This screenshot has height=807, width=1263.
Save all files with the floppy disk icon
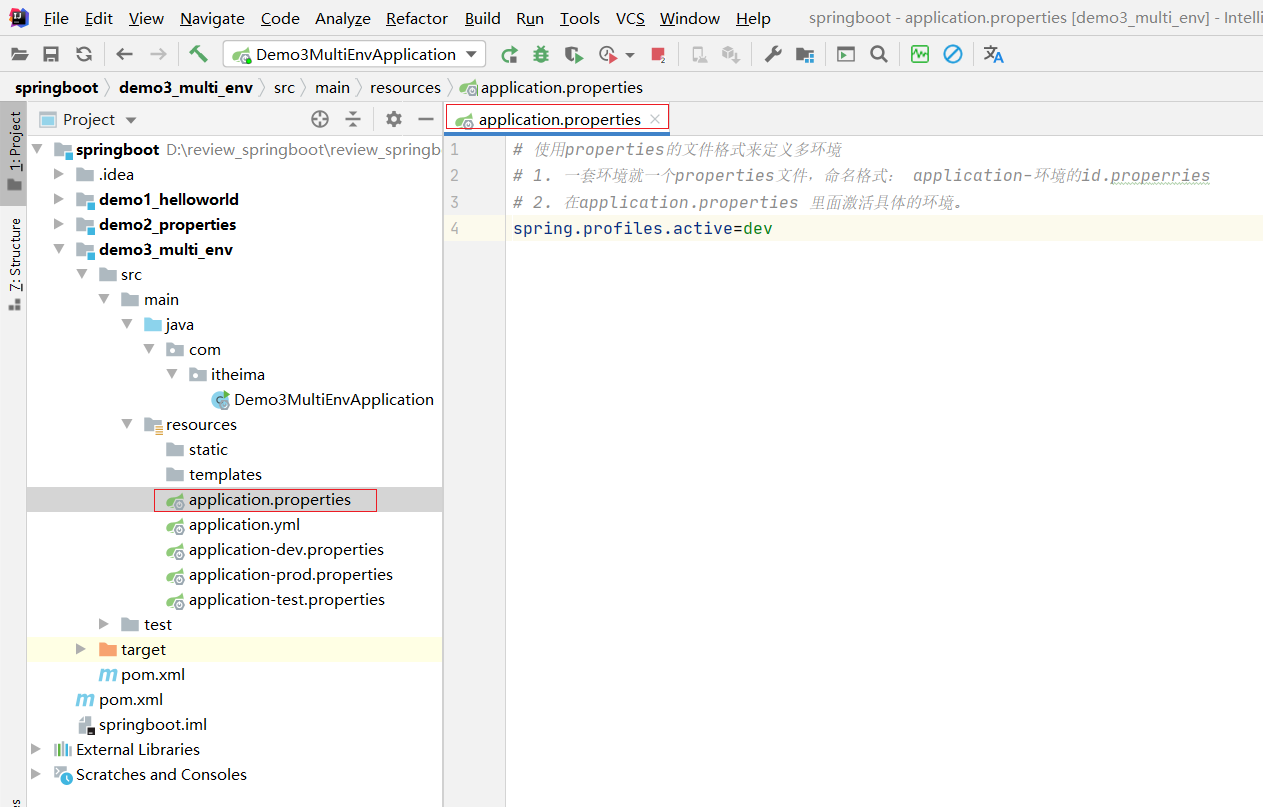51,54
